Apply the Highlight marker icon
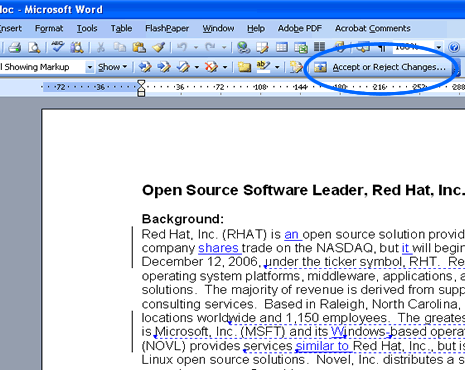Image resolution: width=465 pixels, height=370 pixels. (264, 67)
